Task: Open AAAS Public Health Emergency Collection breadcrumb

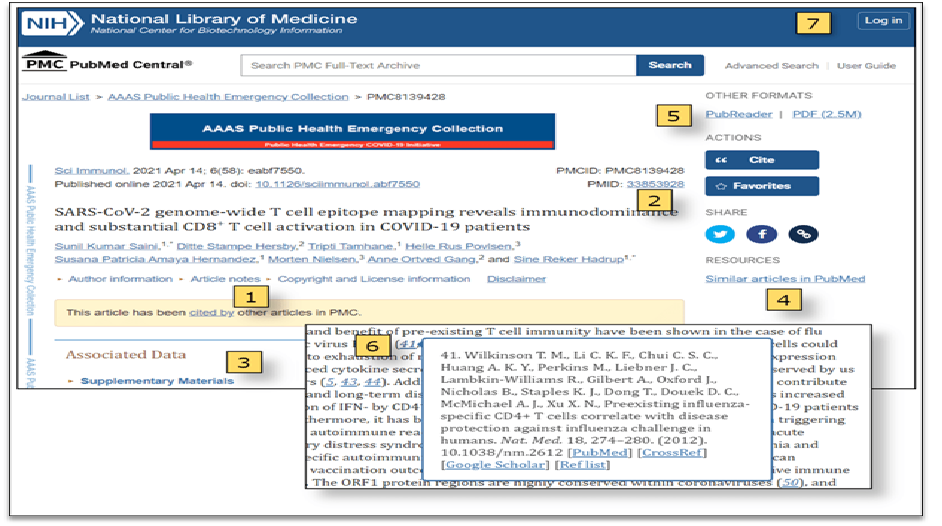Action: coord(228,97)
